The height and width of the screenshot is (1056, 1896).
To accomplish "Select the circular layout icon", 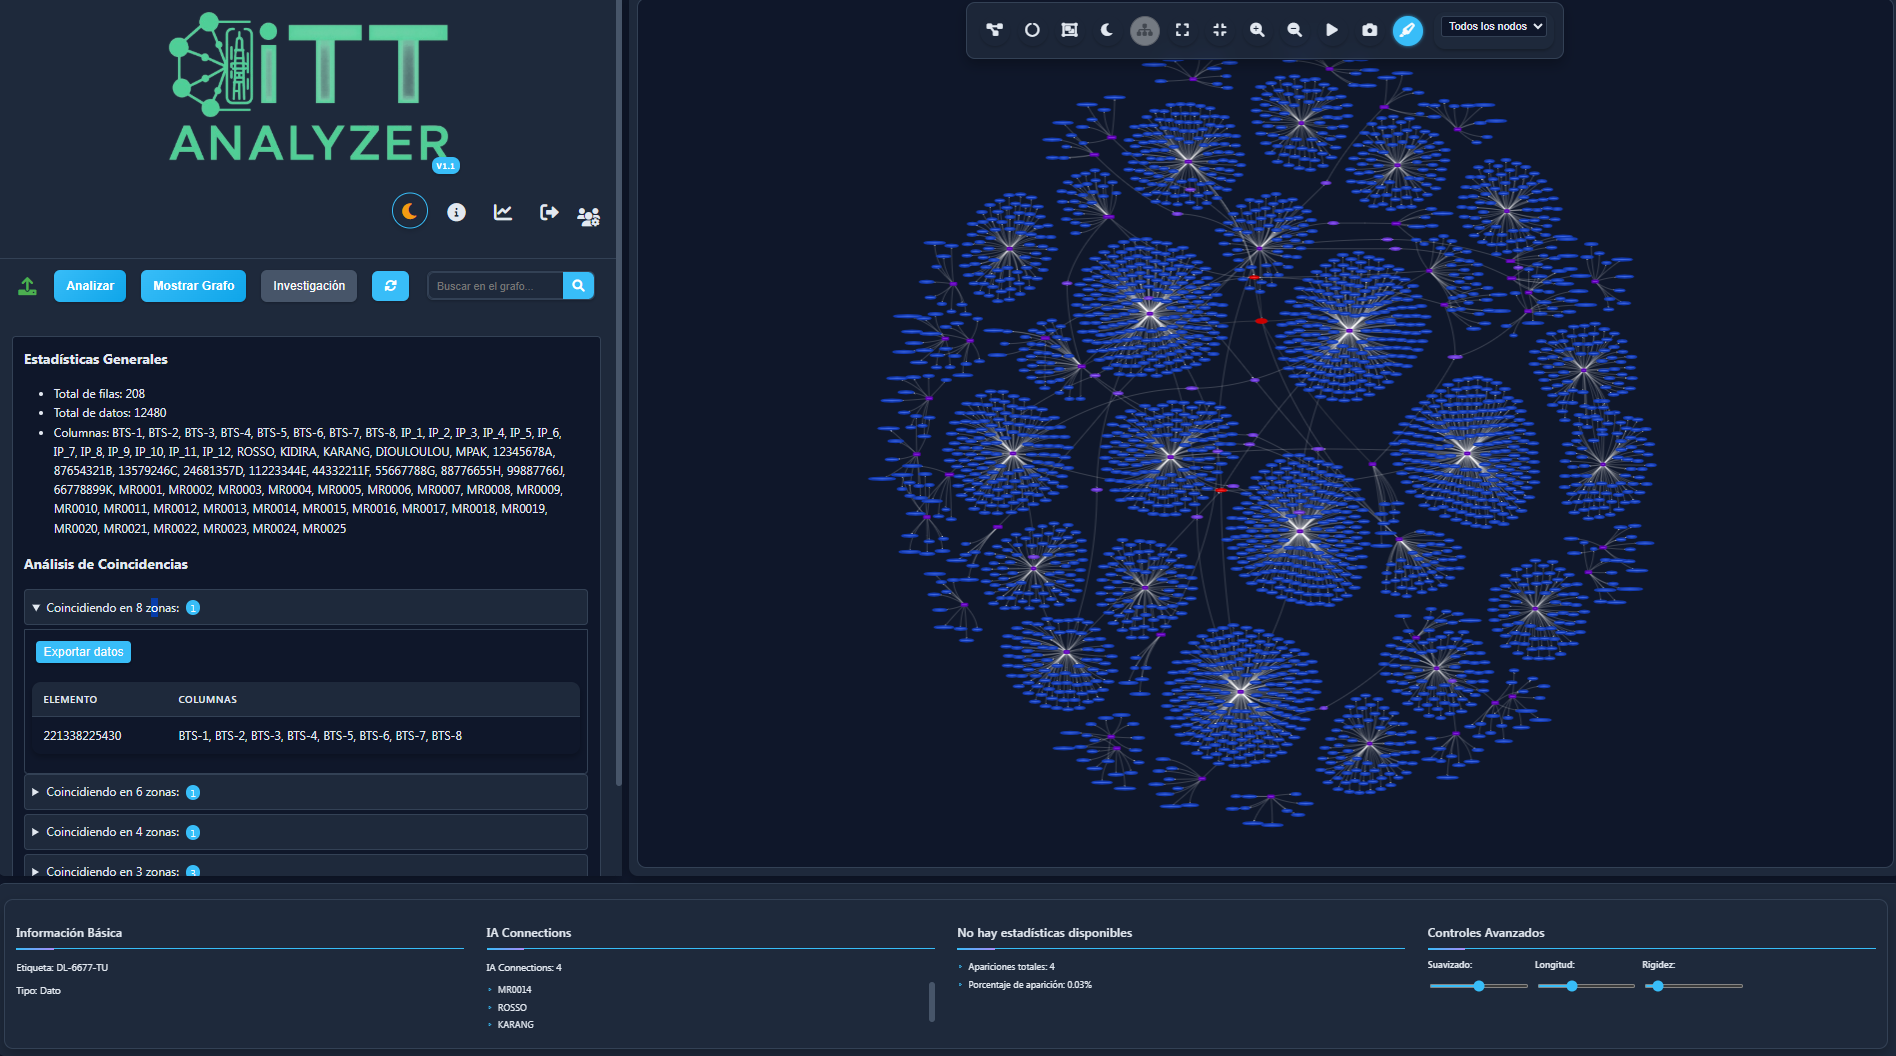I will [1032, 30].
